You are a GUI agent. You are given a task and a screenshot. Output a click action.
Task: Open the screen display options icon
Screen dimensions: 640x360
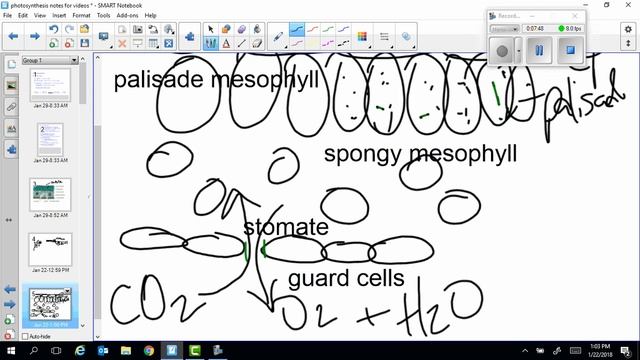(104, 37)
